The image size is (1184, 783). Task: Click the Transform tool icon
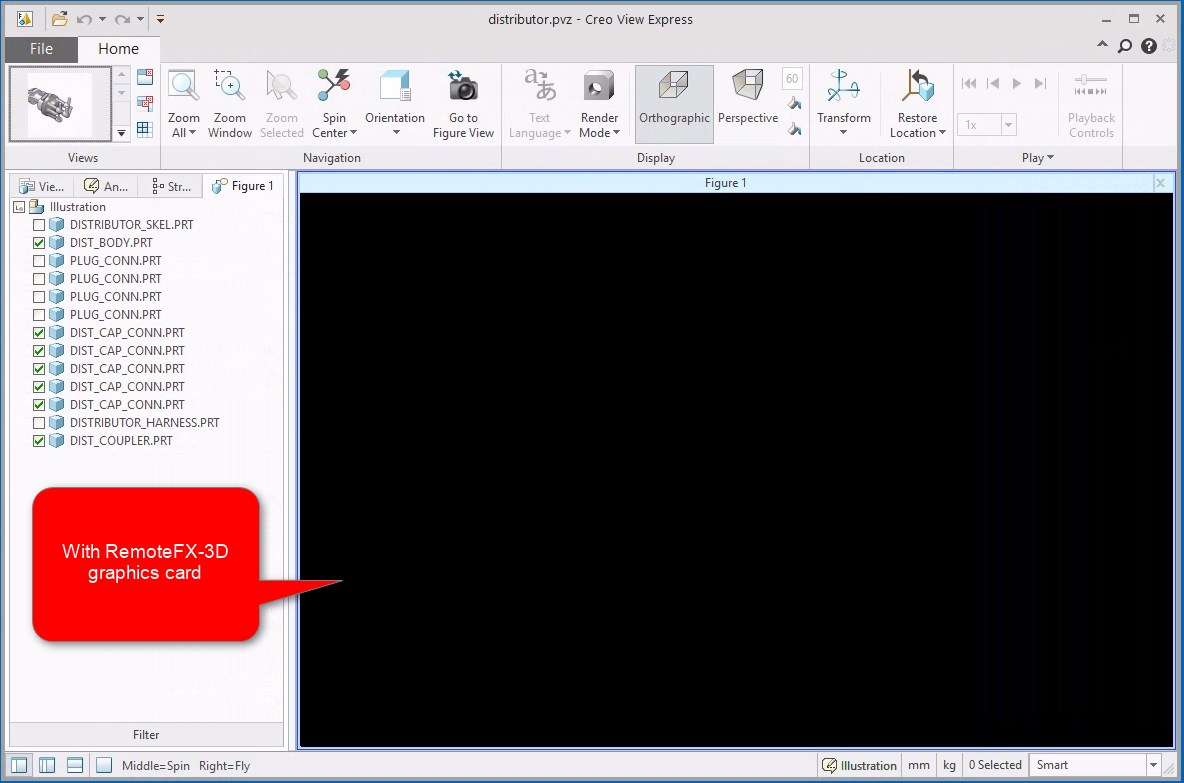click(x=843, y=87)
